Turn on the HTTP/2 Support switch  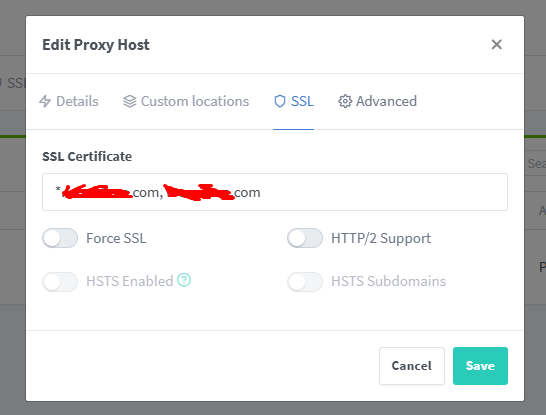pyautogui.click(x=305, y=238)
